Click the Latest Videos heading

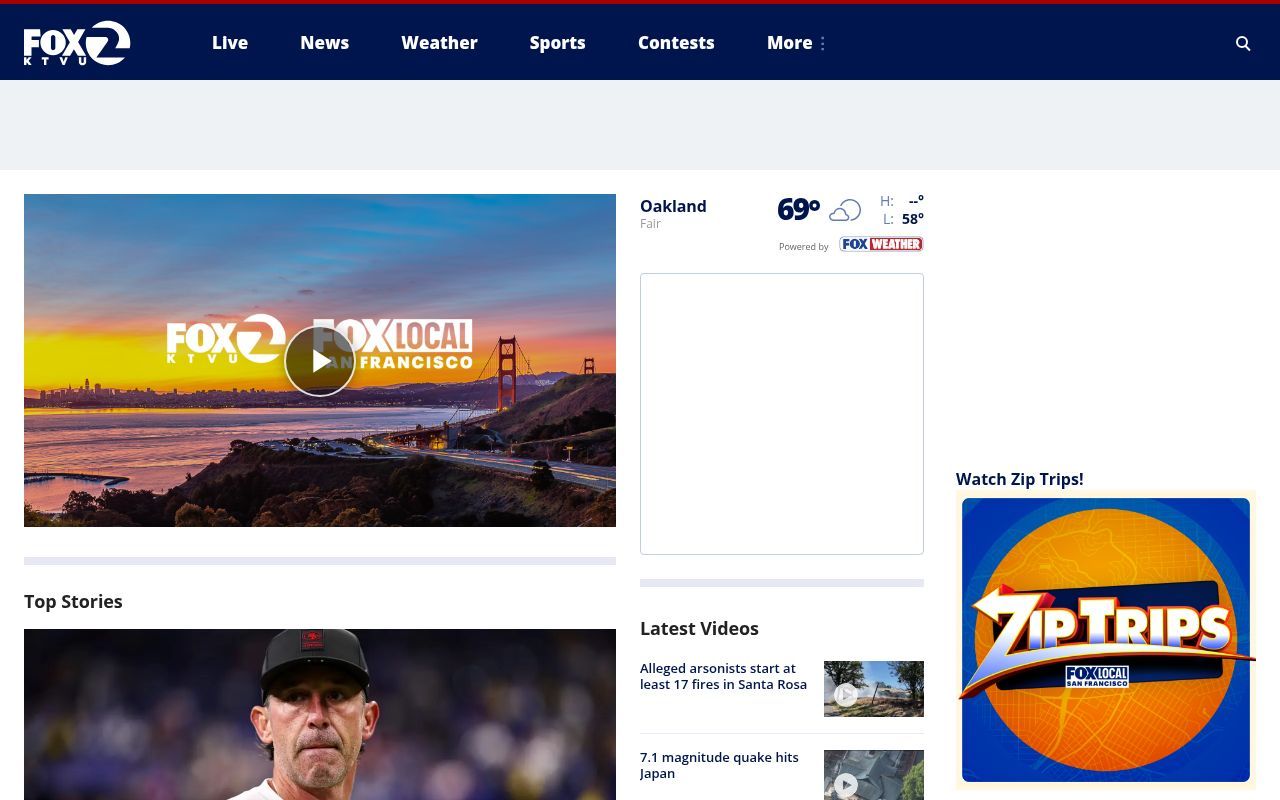699,628
